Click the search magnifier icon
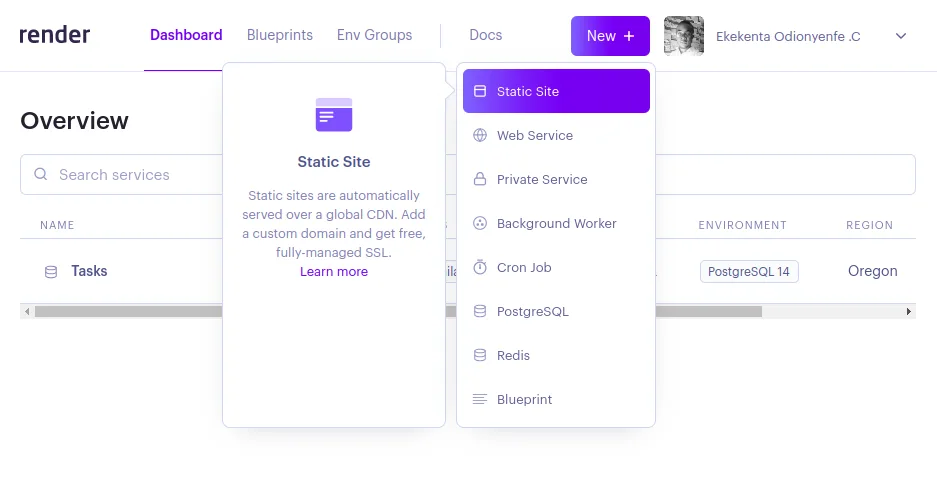 41,174
